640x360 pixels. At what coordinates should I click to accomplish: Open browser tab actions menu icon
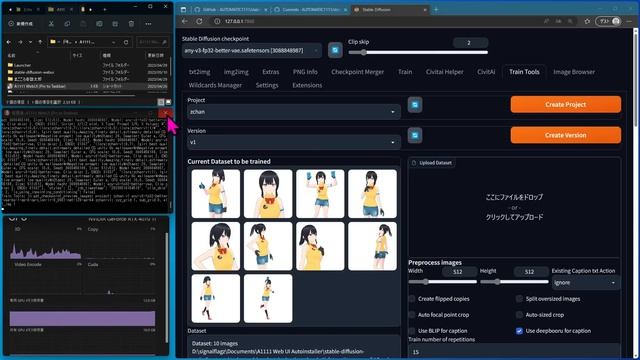pyautogui.click(x=183, y=9)
